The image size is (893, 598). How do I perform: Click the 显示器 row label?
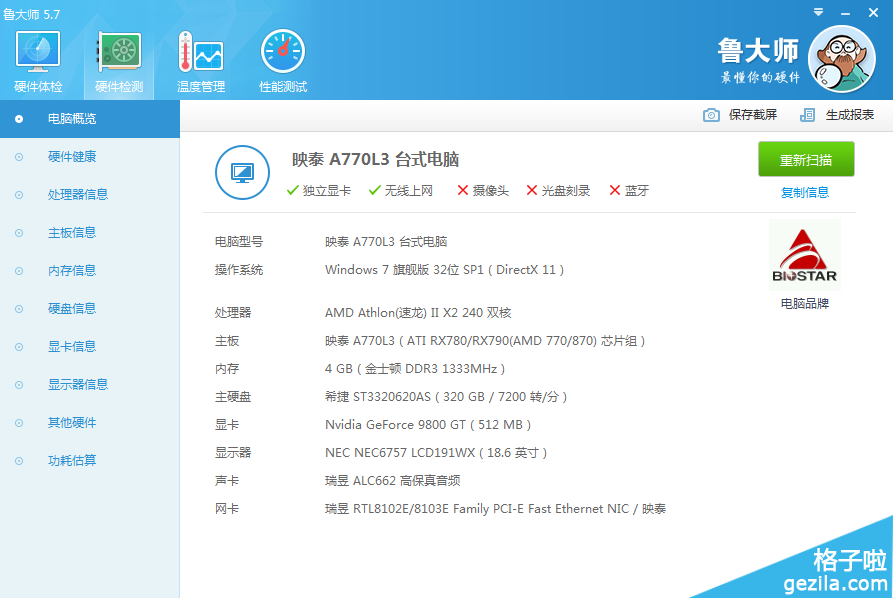click(233, 453)
